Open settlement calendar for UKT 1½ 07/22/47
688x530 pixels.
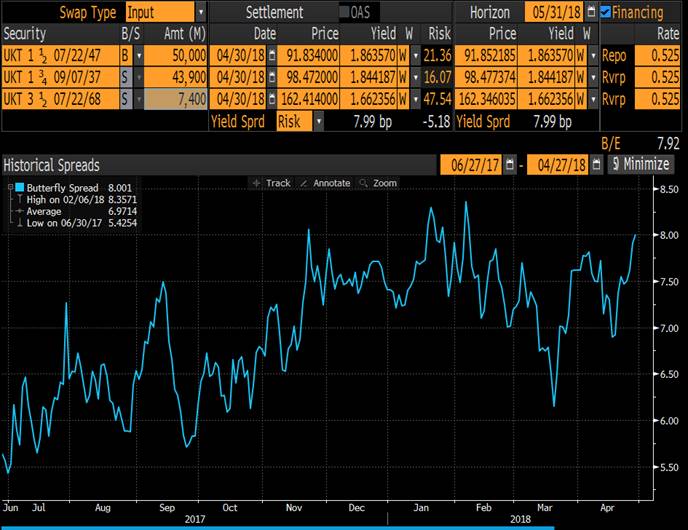point(272,55)
